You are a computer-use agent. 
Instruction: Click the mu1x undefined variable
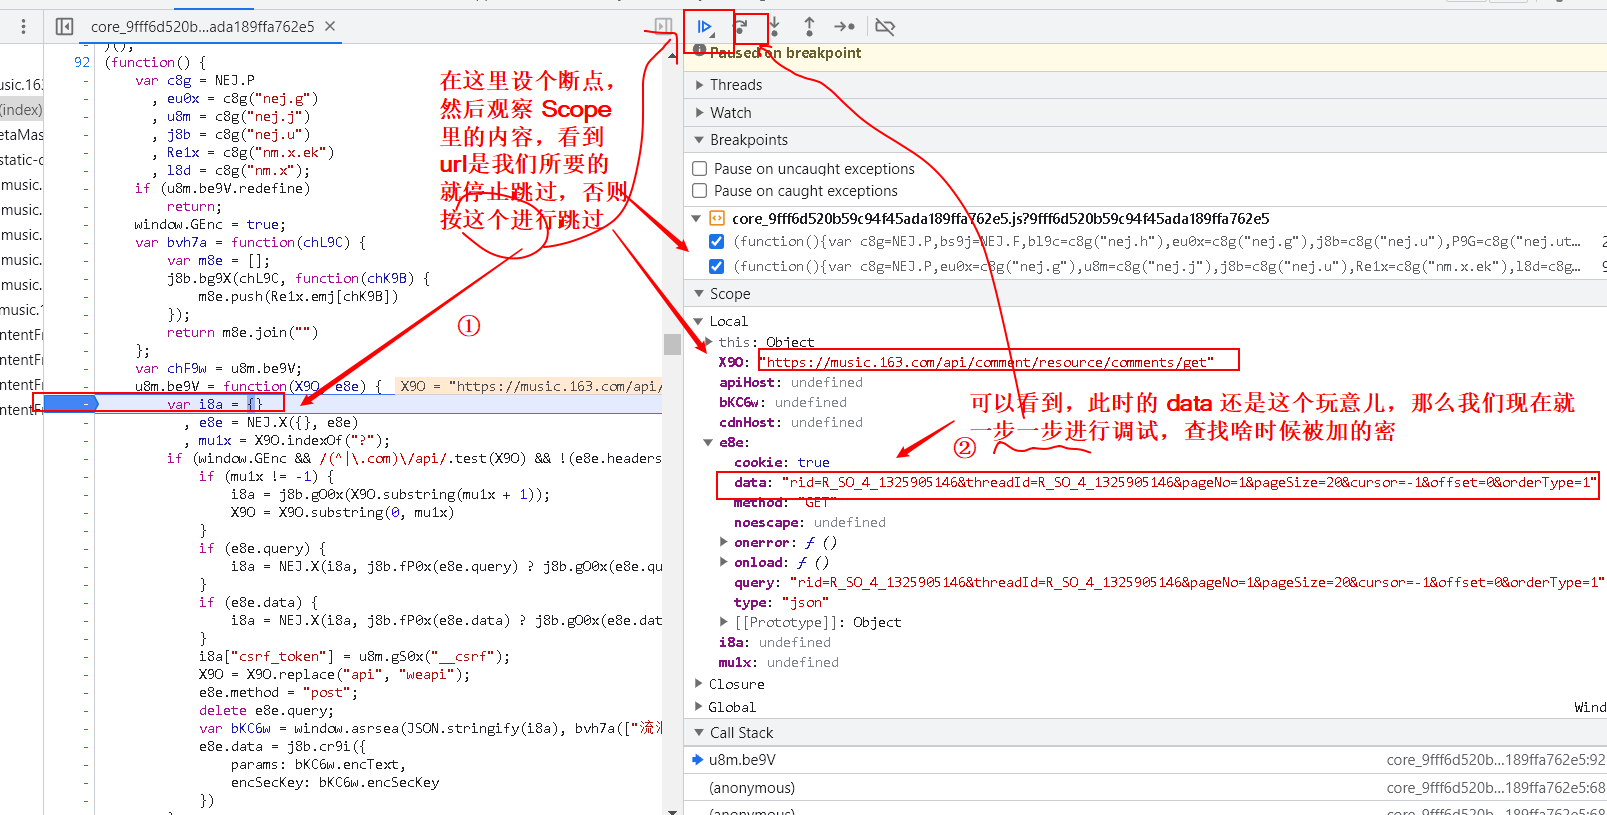click(x=779, y=662)
